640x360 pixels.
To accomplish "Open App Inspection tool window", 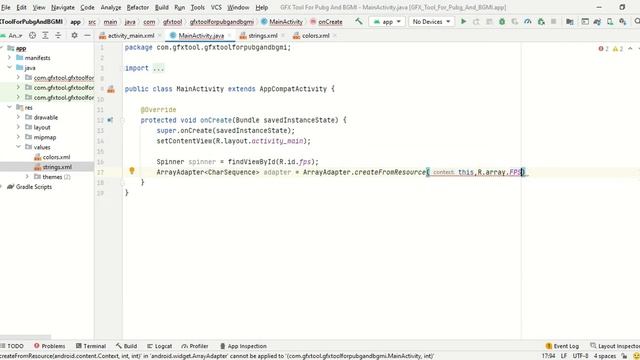I will [x=243, y=346].
